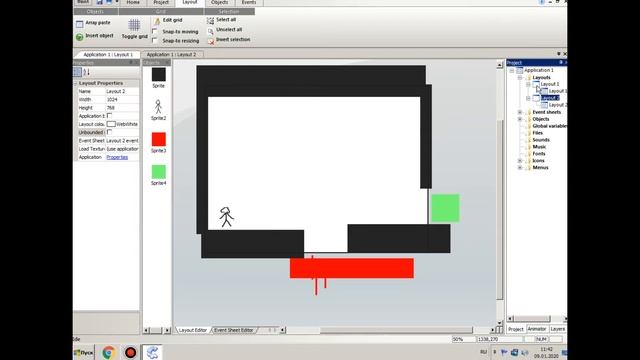Image resolution: width=640 pixels, height=360 pixels.
Task: Collapse the Layout 2 tree node
Action: point(528,98)
